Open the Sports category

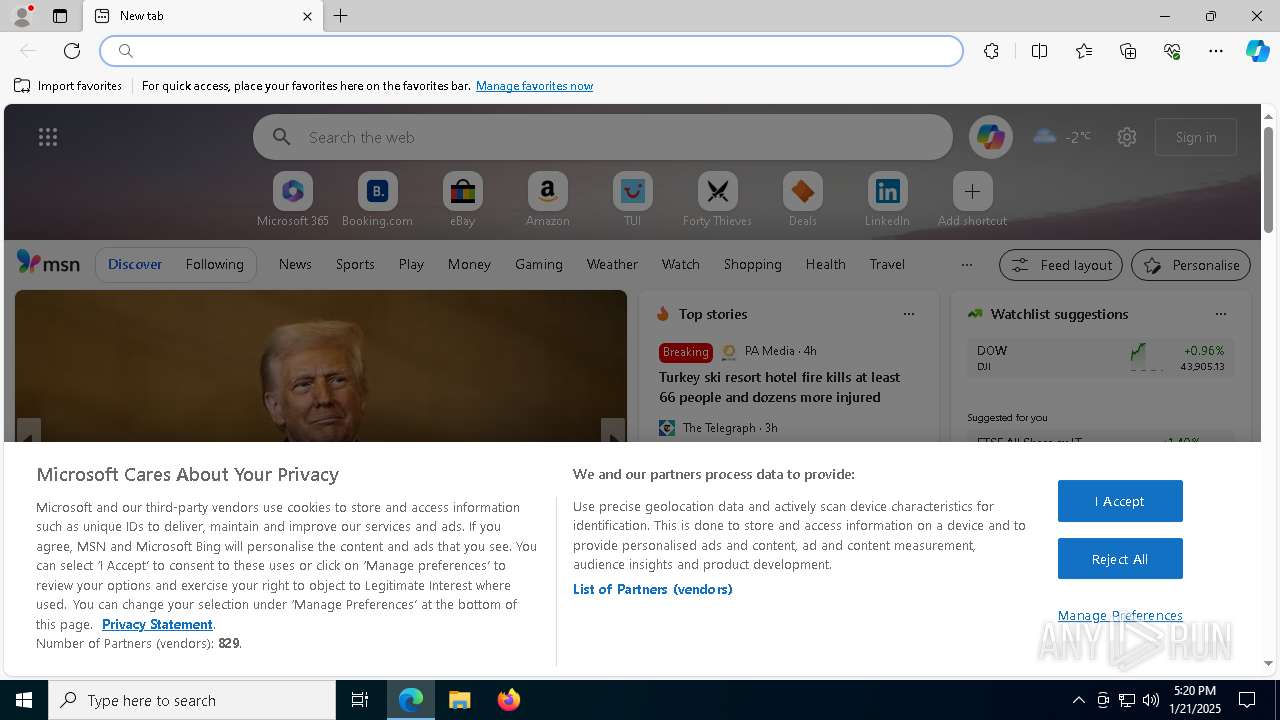coord(355,264)
